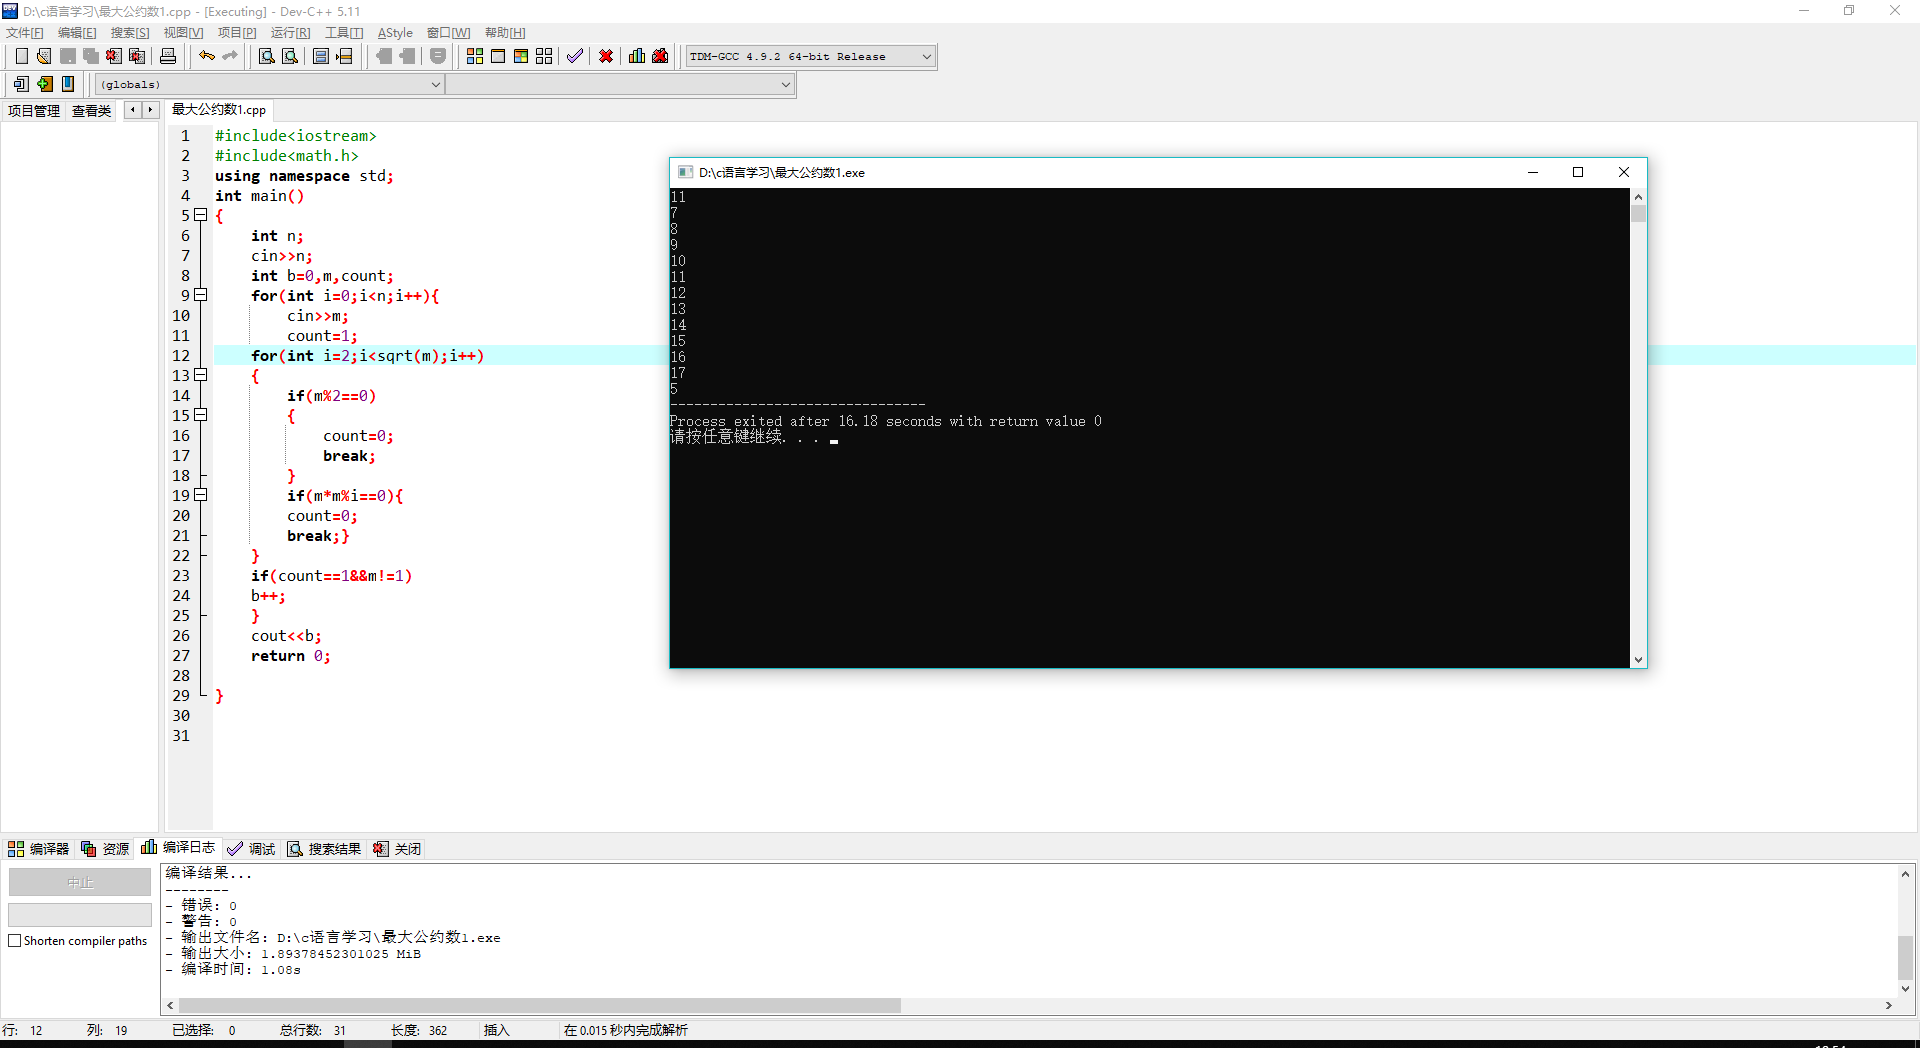
Task: Select the 最大公约数1.cpp editor tab
Action: 219,110
